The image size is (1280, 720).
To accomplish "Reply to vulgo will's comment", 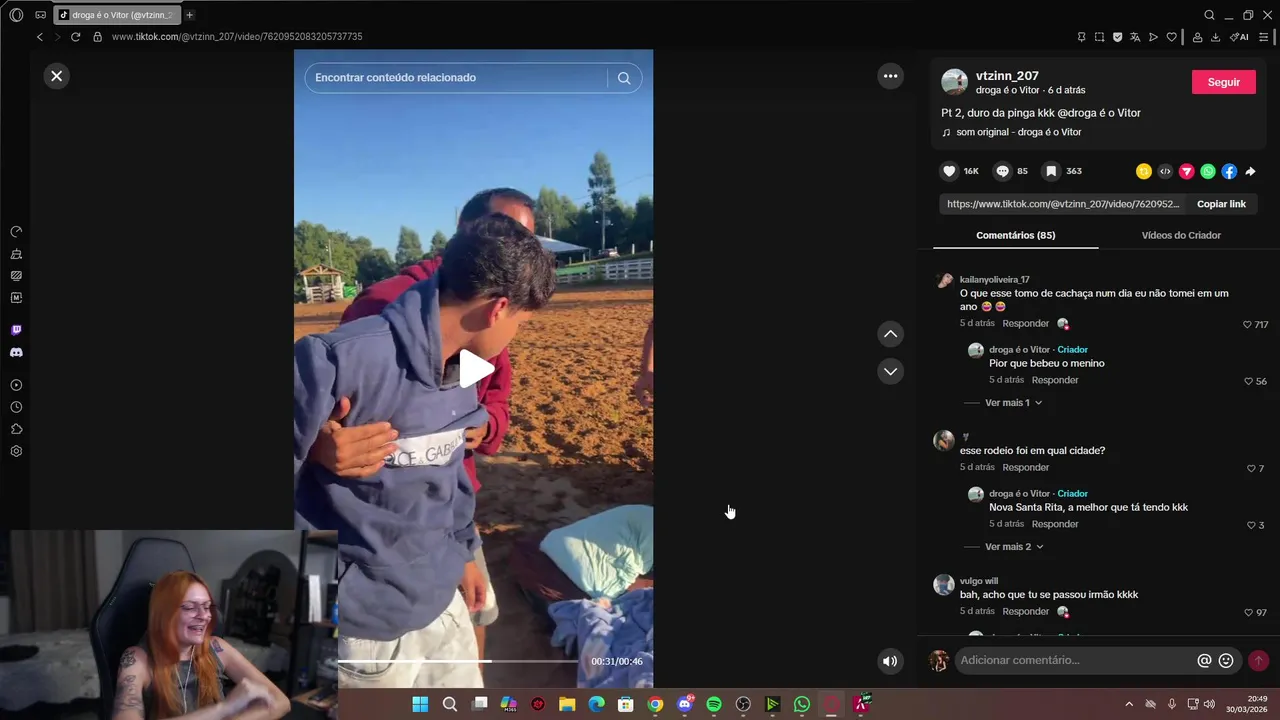I will point(1025,612).
